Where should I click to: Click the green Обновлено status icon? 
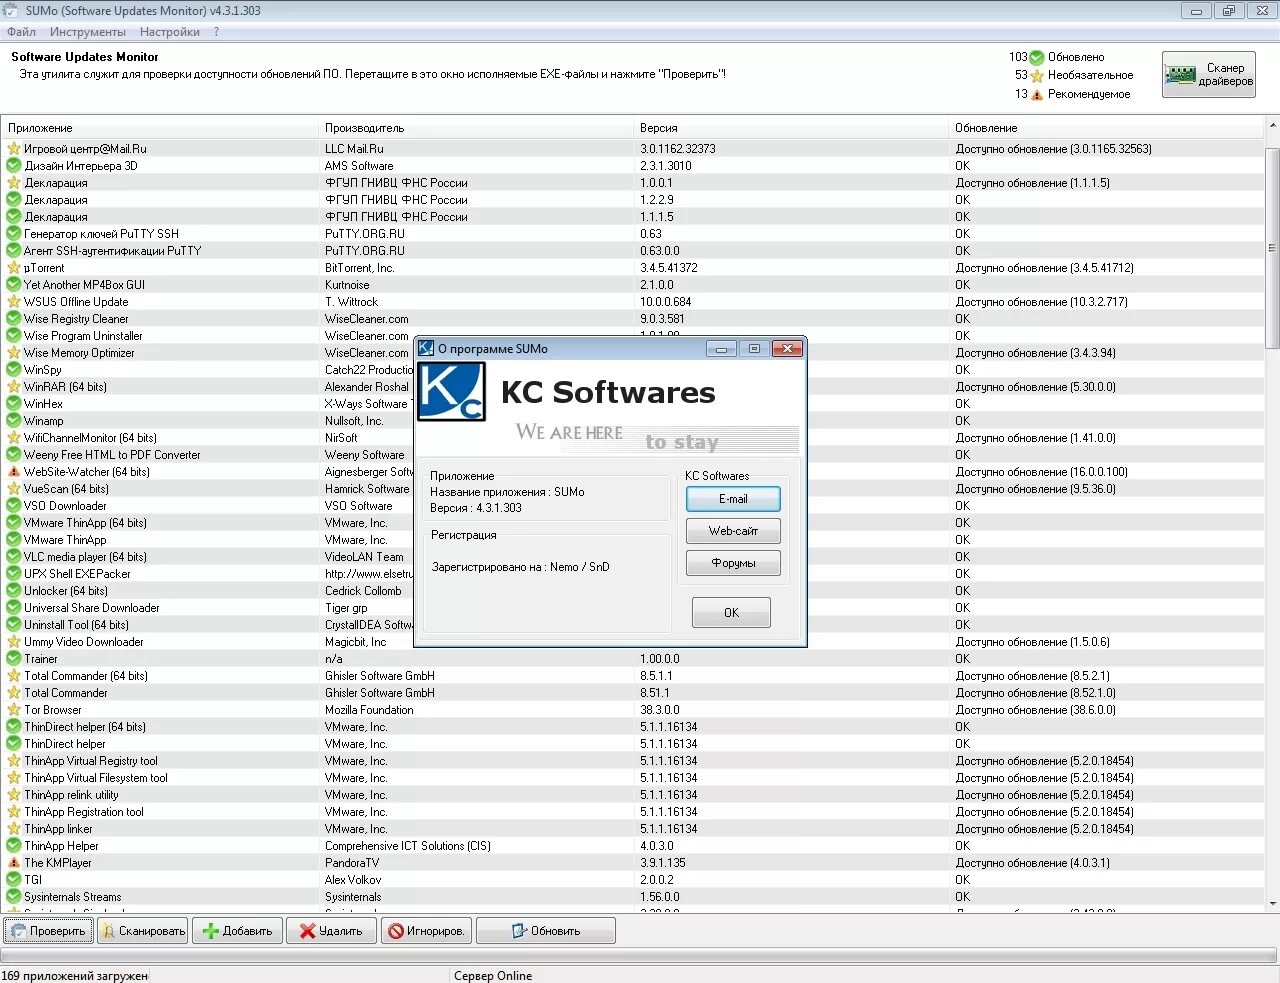[x=1037, y=57]
